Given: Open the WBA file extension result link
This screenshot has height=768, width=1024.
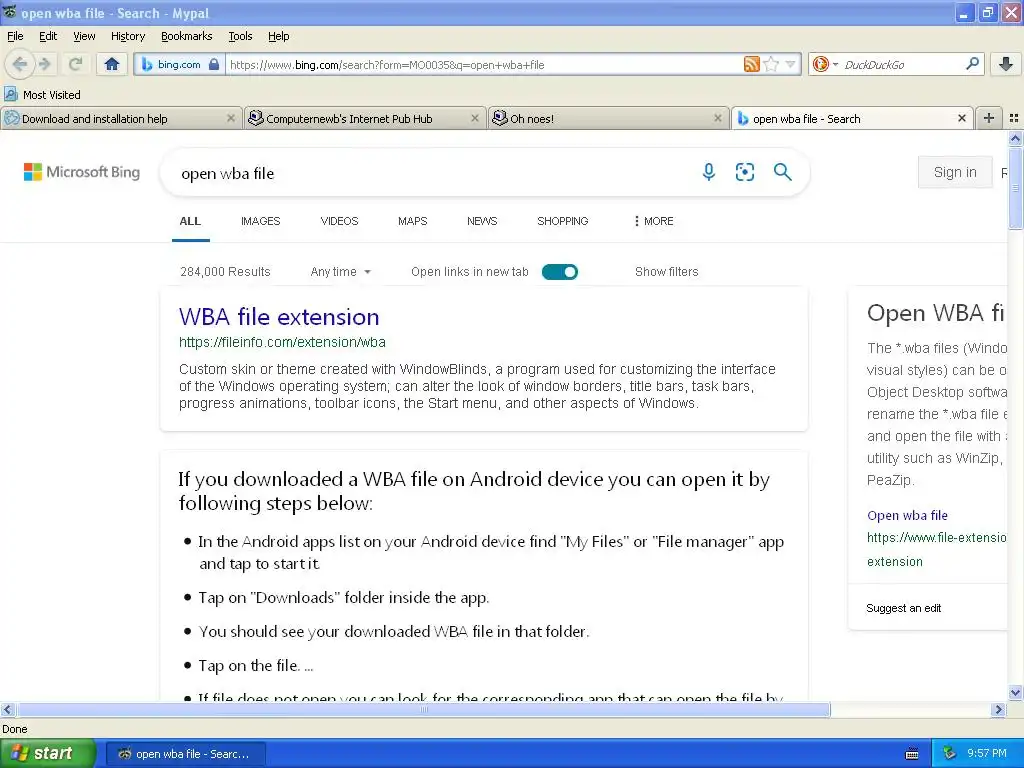Looking at the screenshot, I should point(279,317).
